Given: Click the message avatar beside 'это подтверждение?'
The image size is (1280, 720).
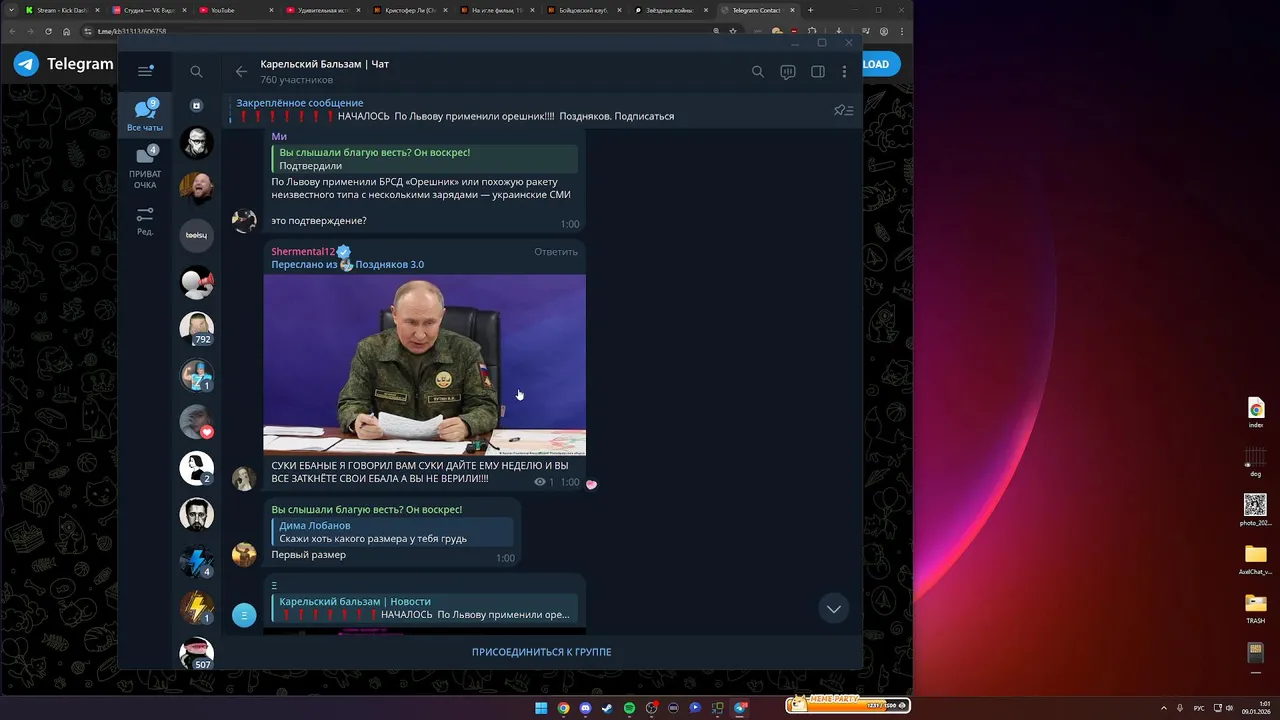Looking at the screenshot, I should (244, 220).
